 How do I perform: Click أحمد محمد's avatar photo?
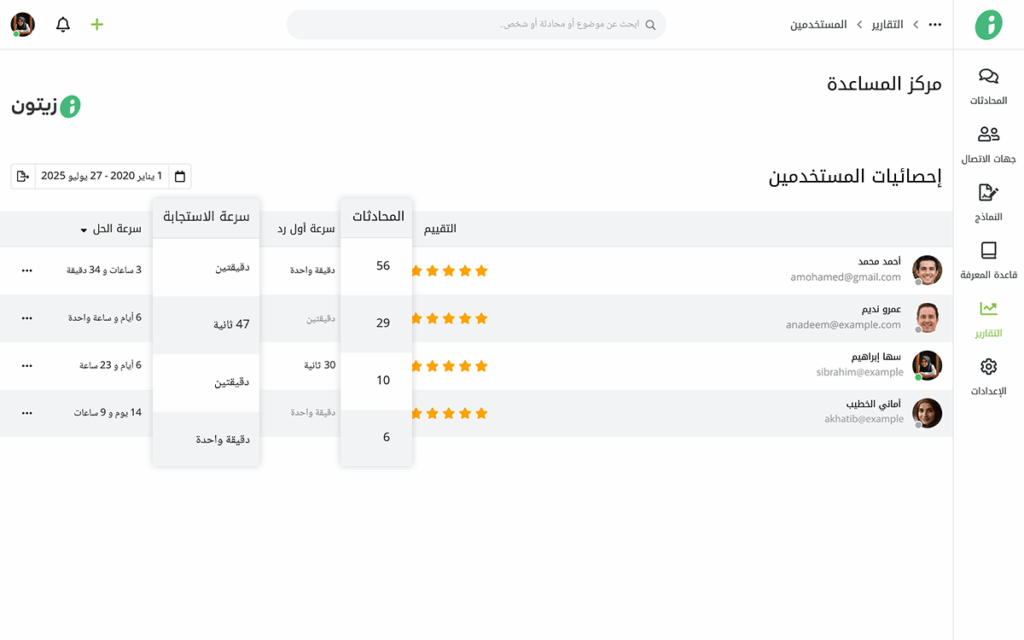[927, 270]
